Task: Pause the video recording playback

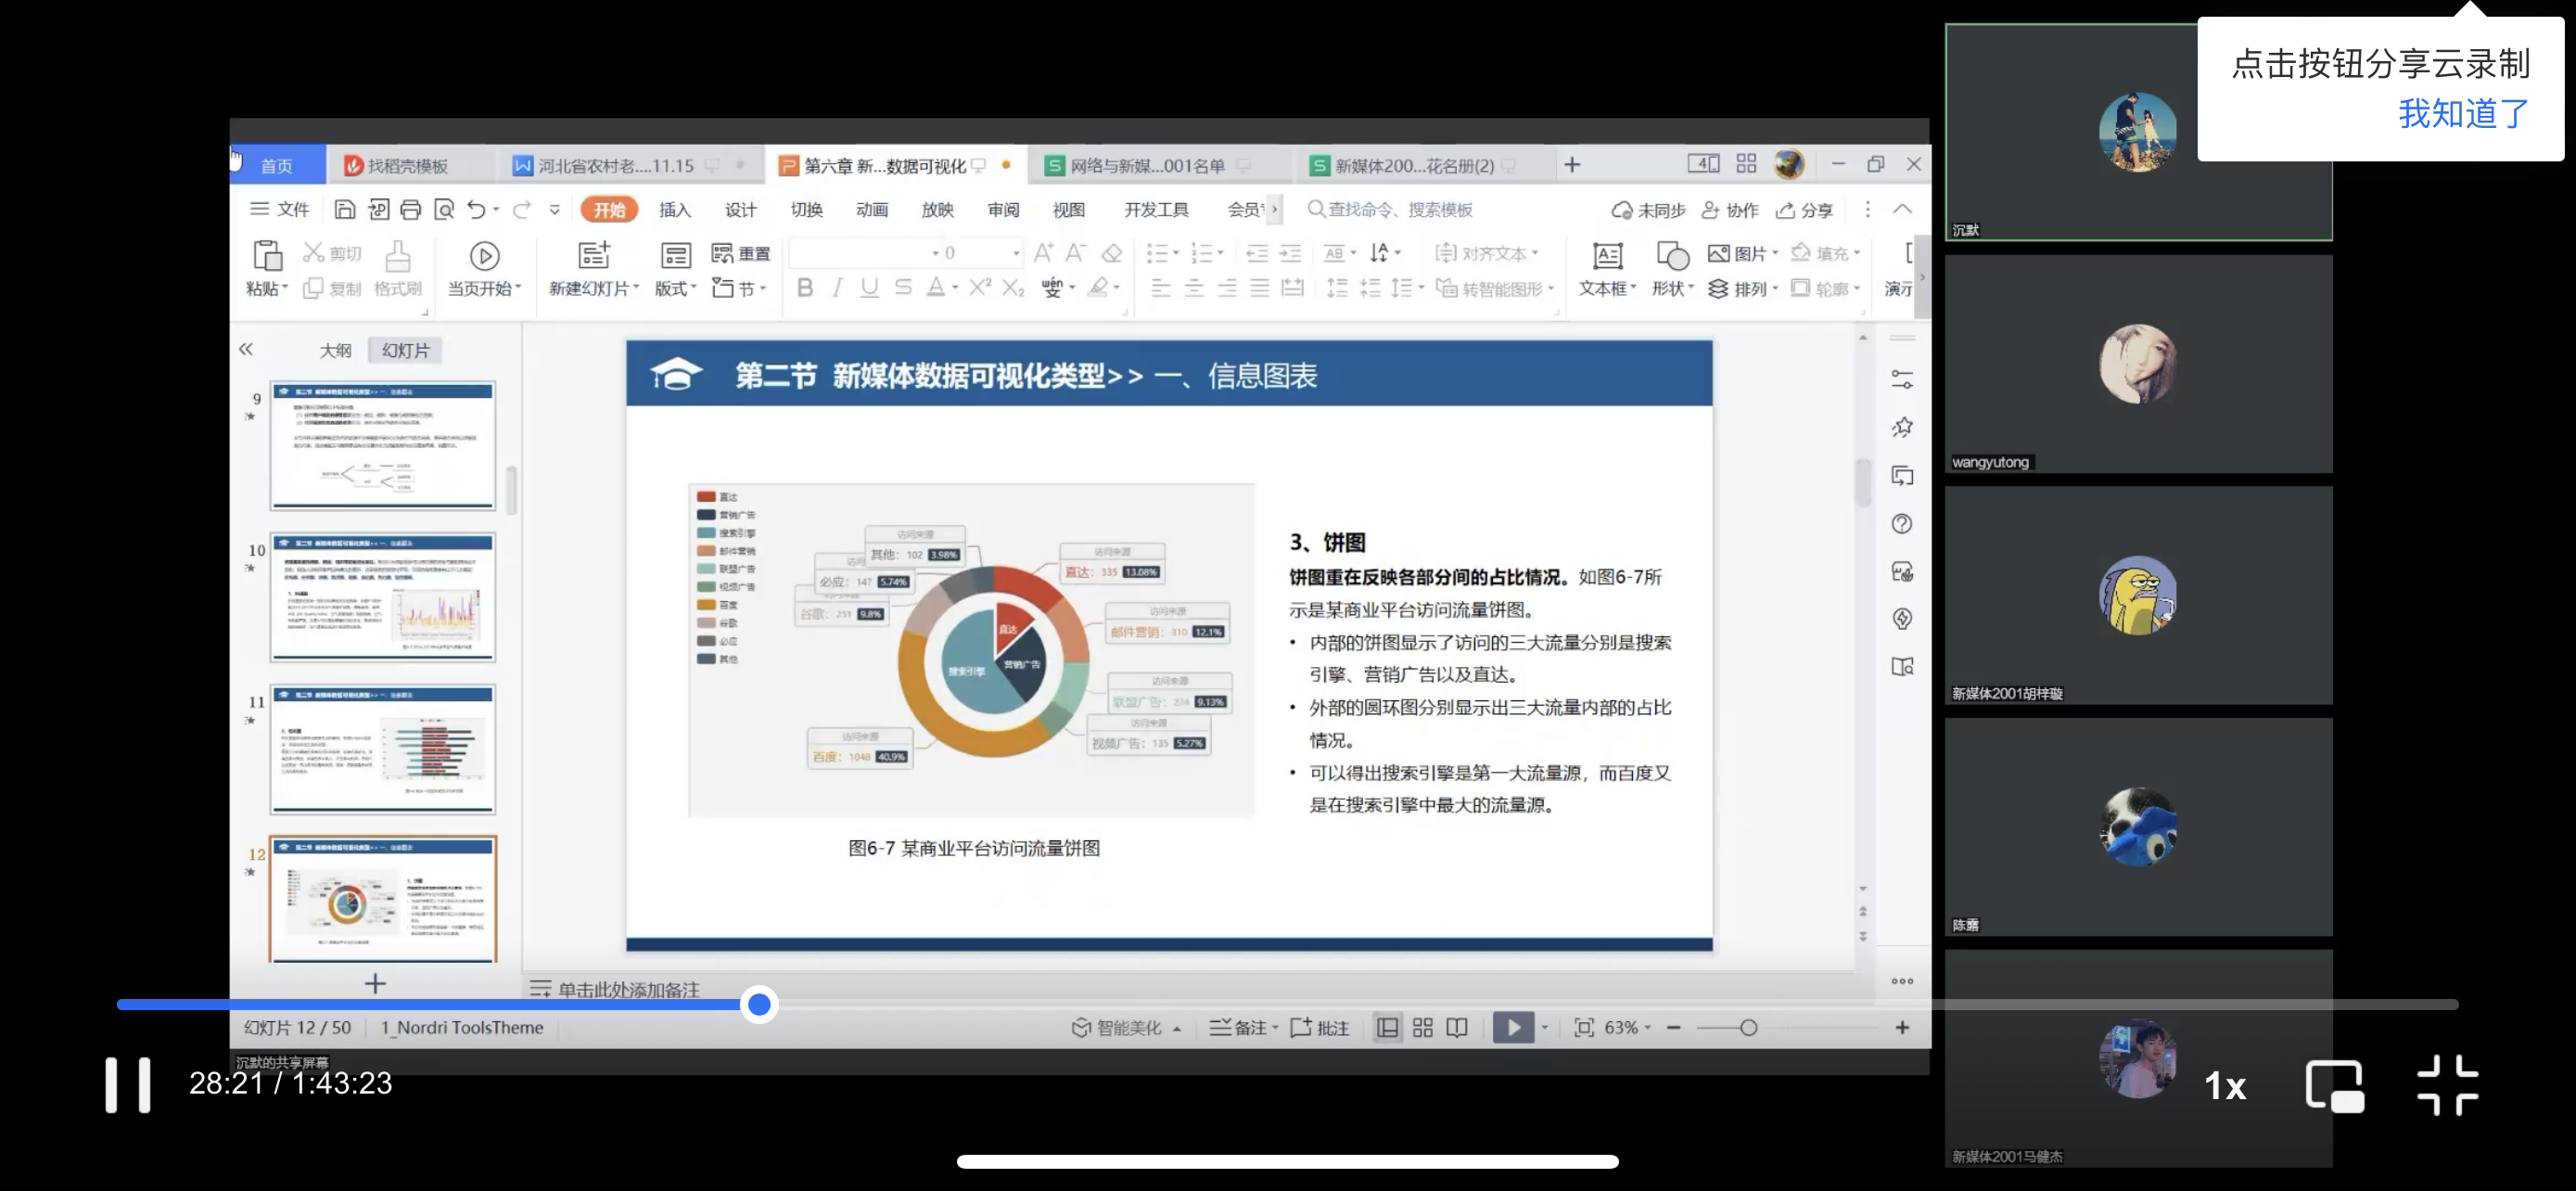Action: [x=128, y=1084]
